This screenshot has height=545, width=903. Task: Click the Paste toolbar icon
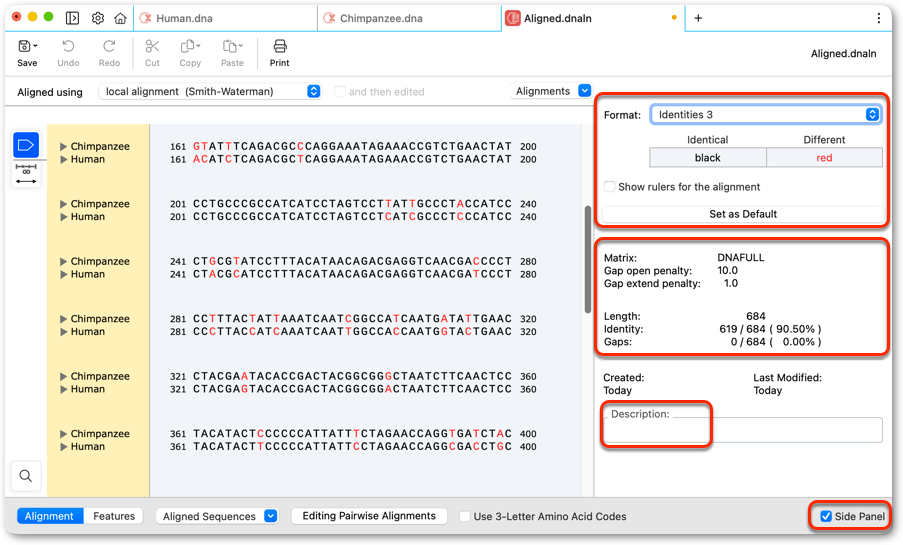click(x=232, y=46)
